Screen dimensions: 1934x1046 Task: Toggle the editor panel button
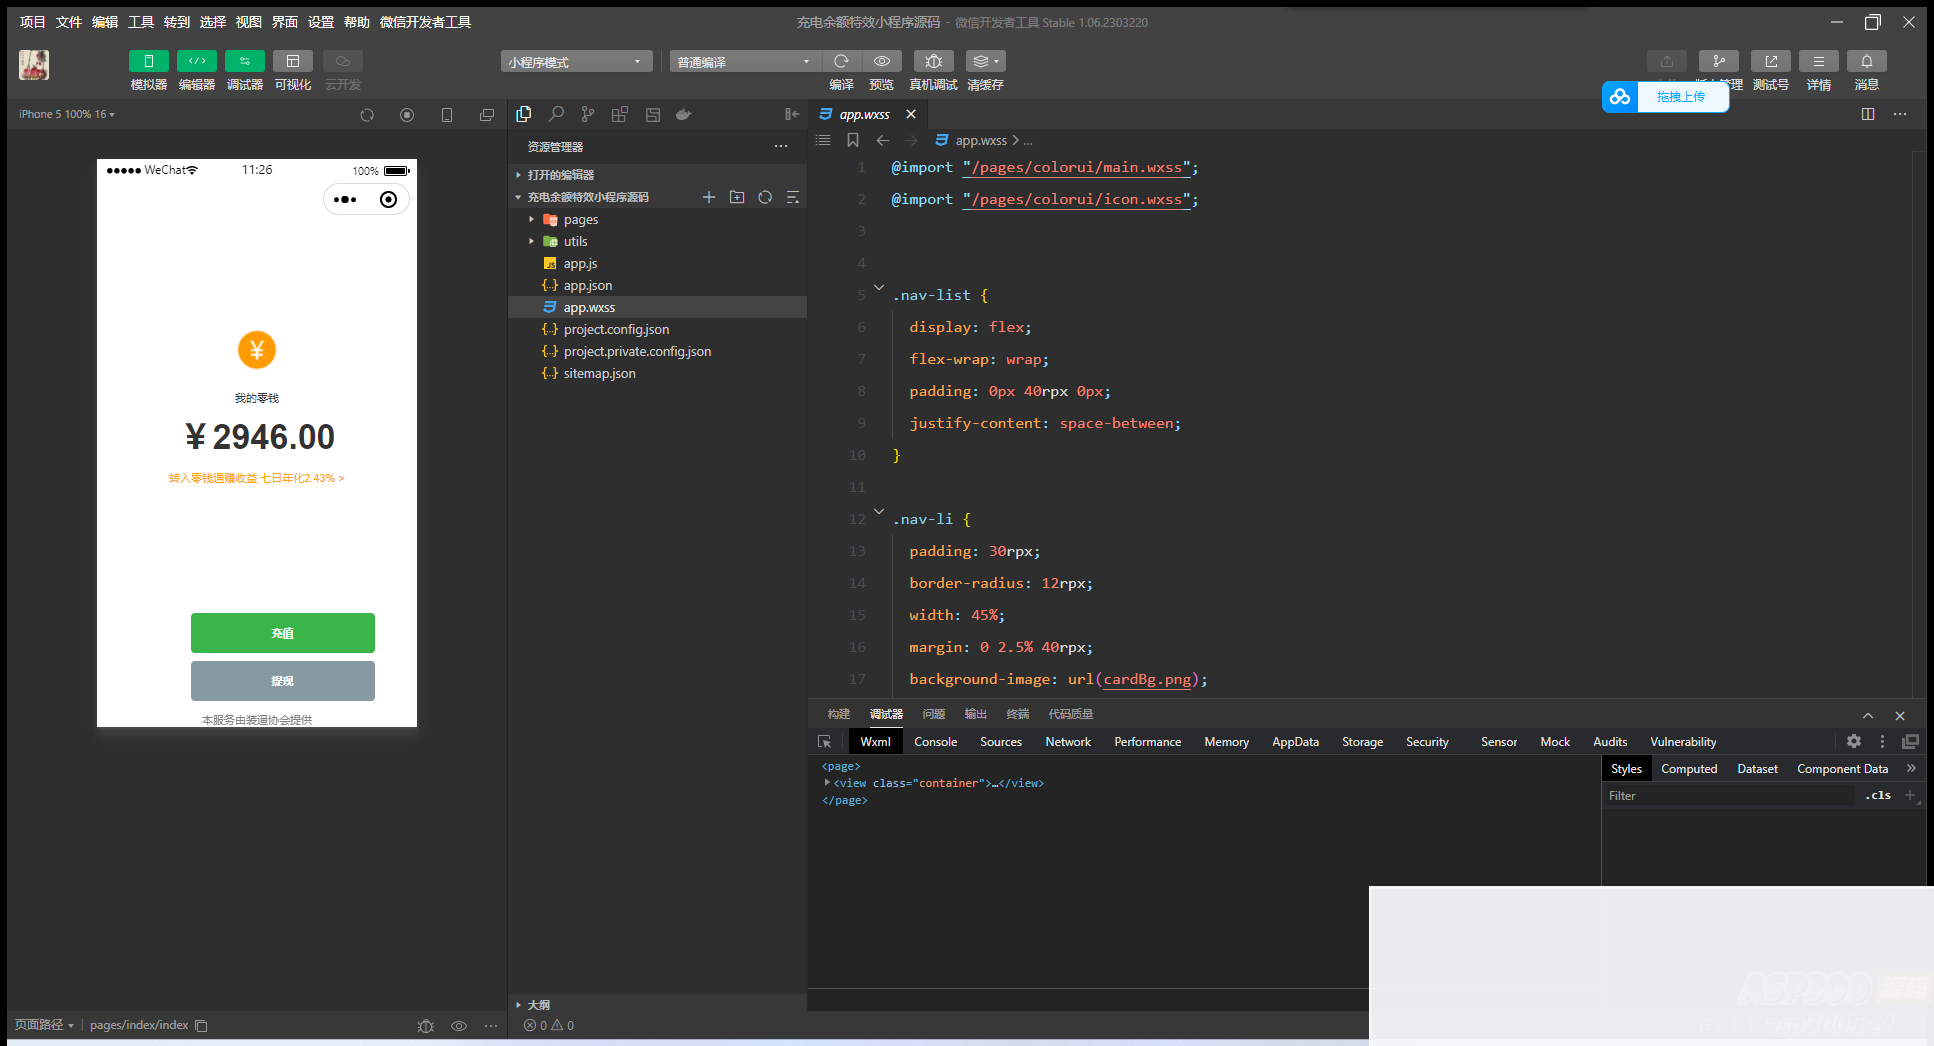[197, 62]
